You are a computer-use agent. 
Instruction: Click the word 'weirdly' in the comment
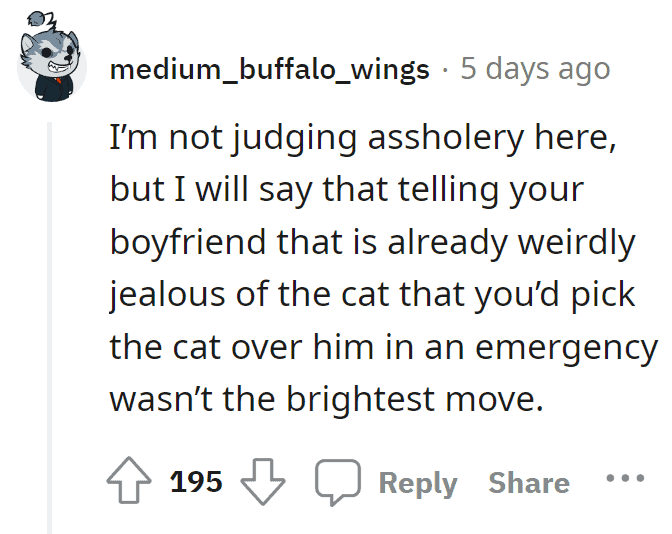pyautogui.click(x=576, y=242)
